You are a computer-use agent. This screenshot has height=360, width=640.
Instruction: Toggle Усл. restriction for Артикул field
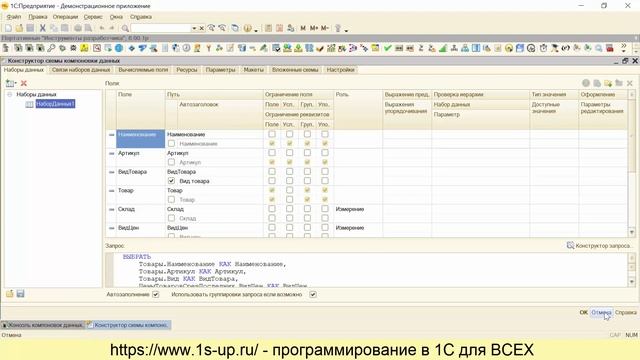pos(289,153)
